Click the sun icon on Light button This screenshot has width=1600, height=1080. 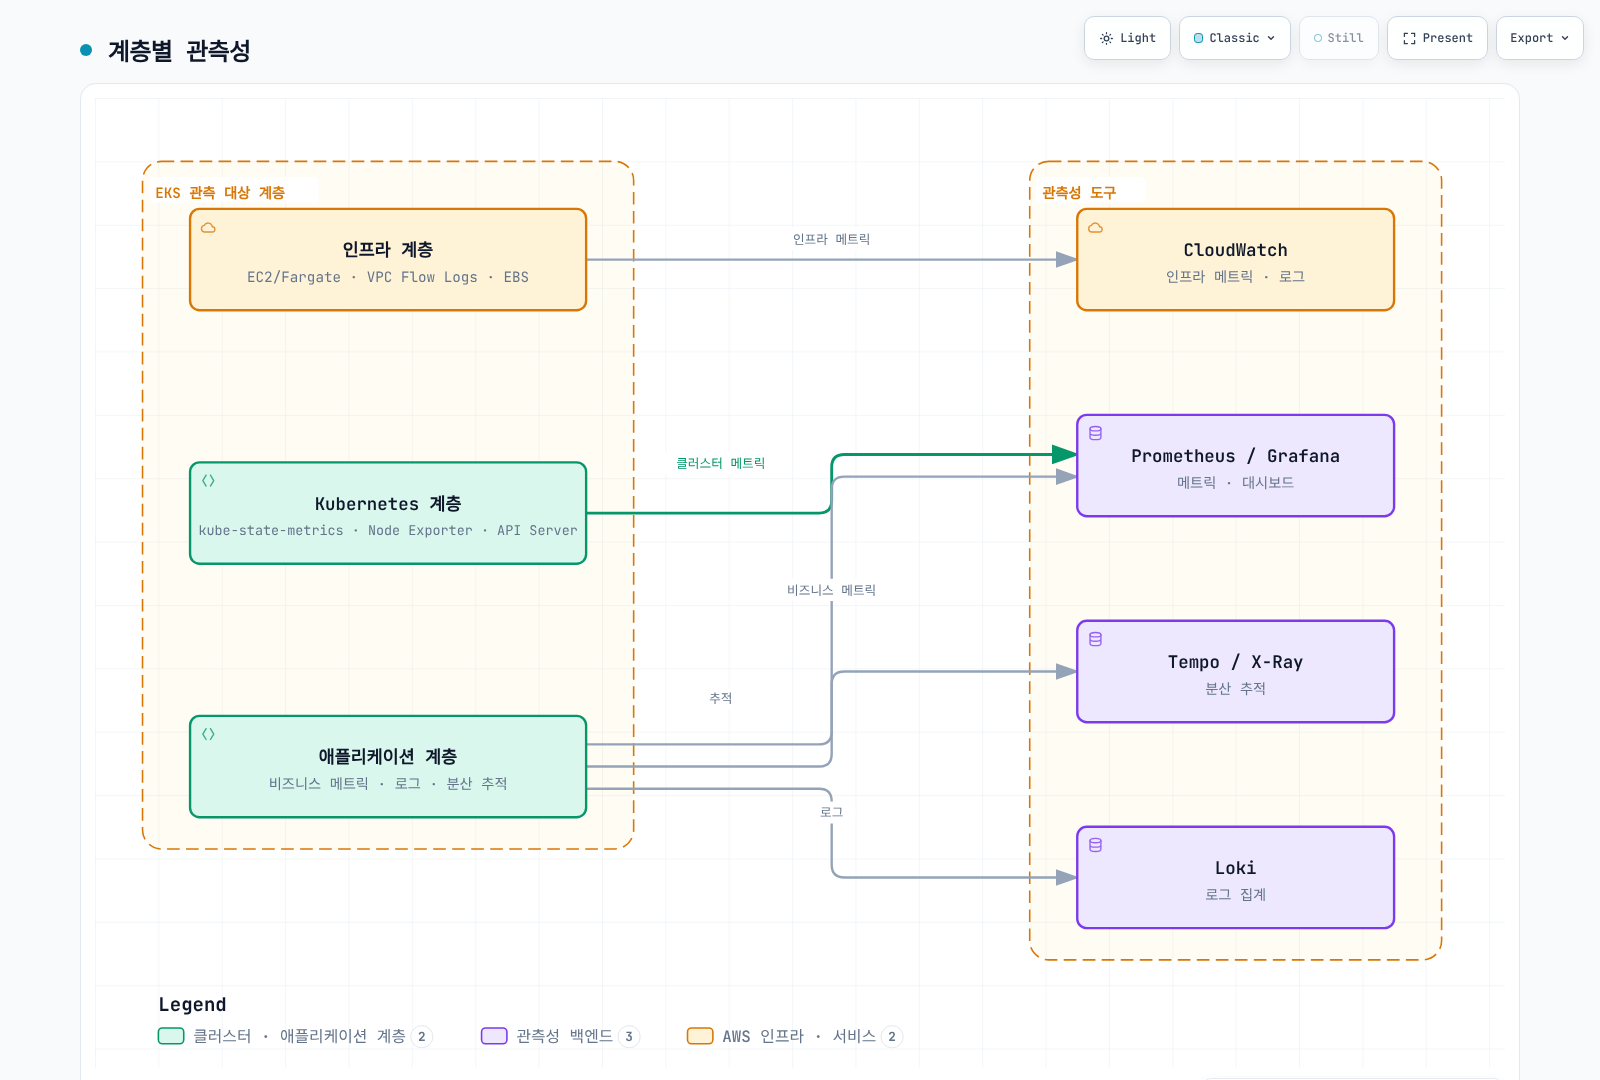click(1106, 38)
